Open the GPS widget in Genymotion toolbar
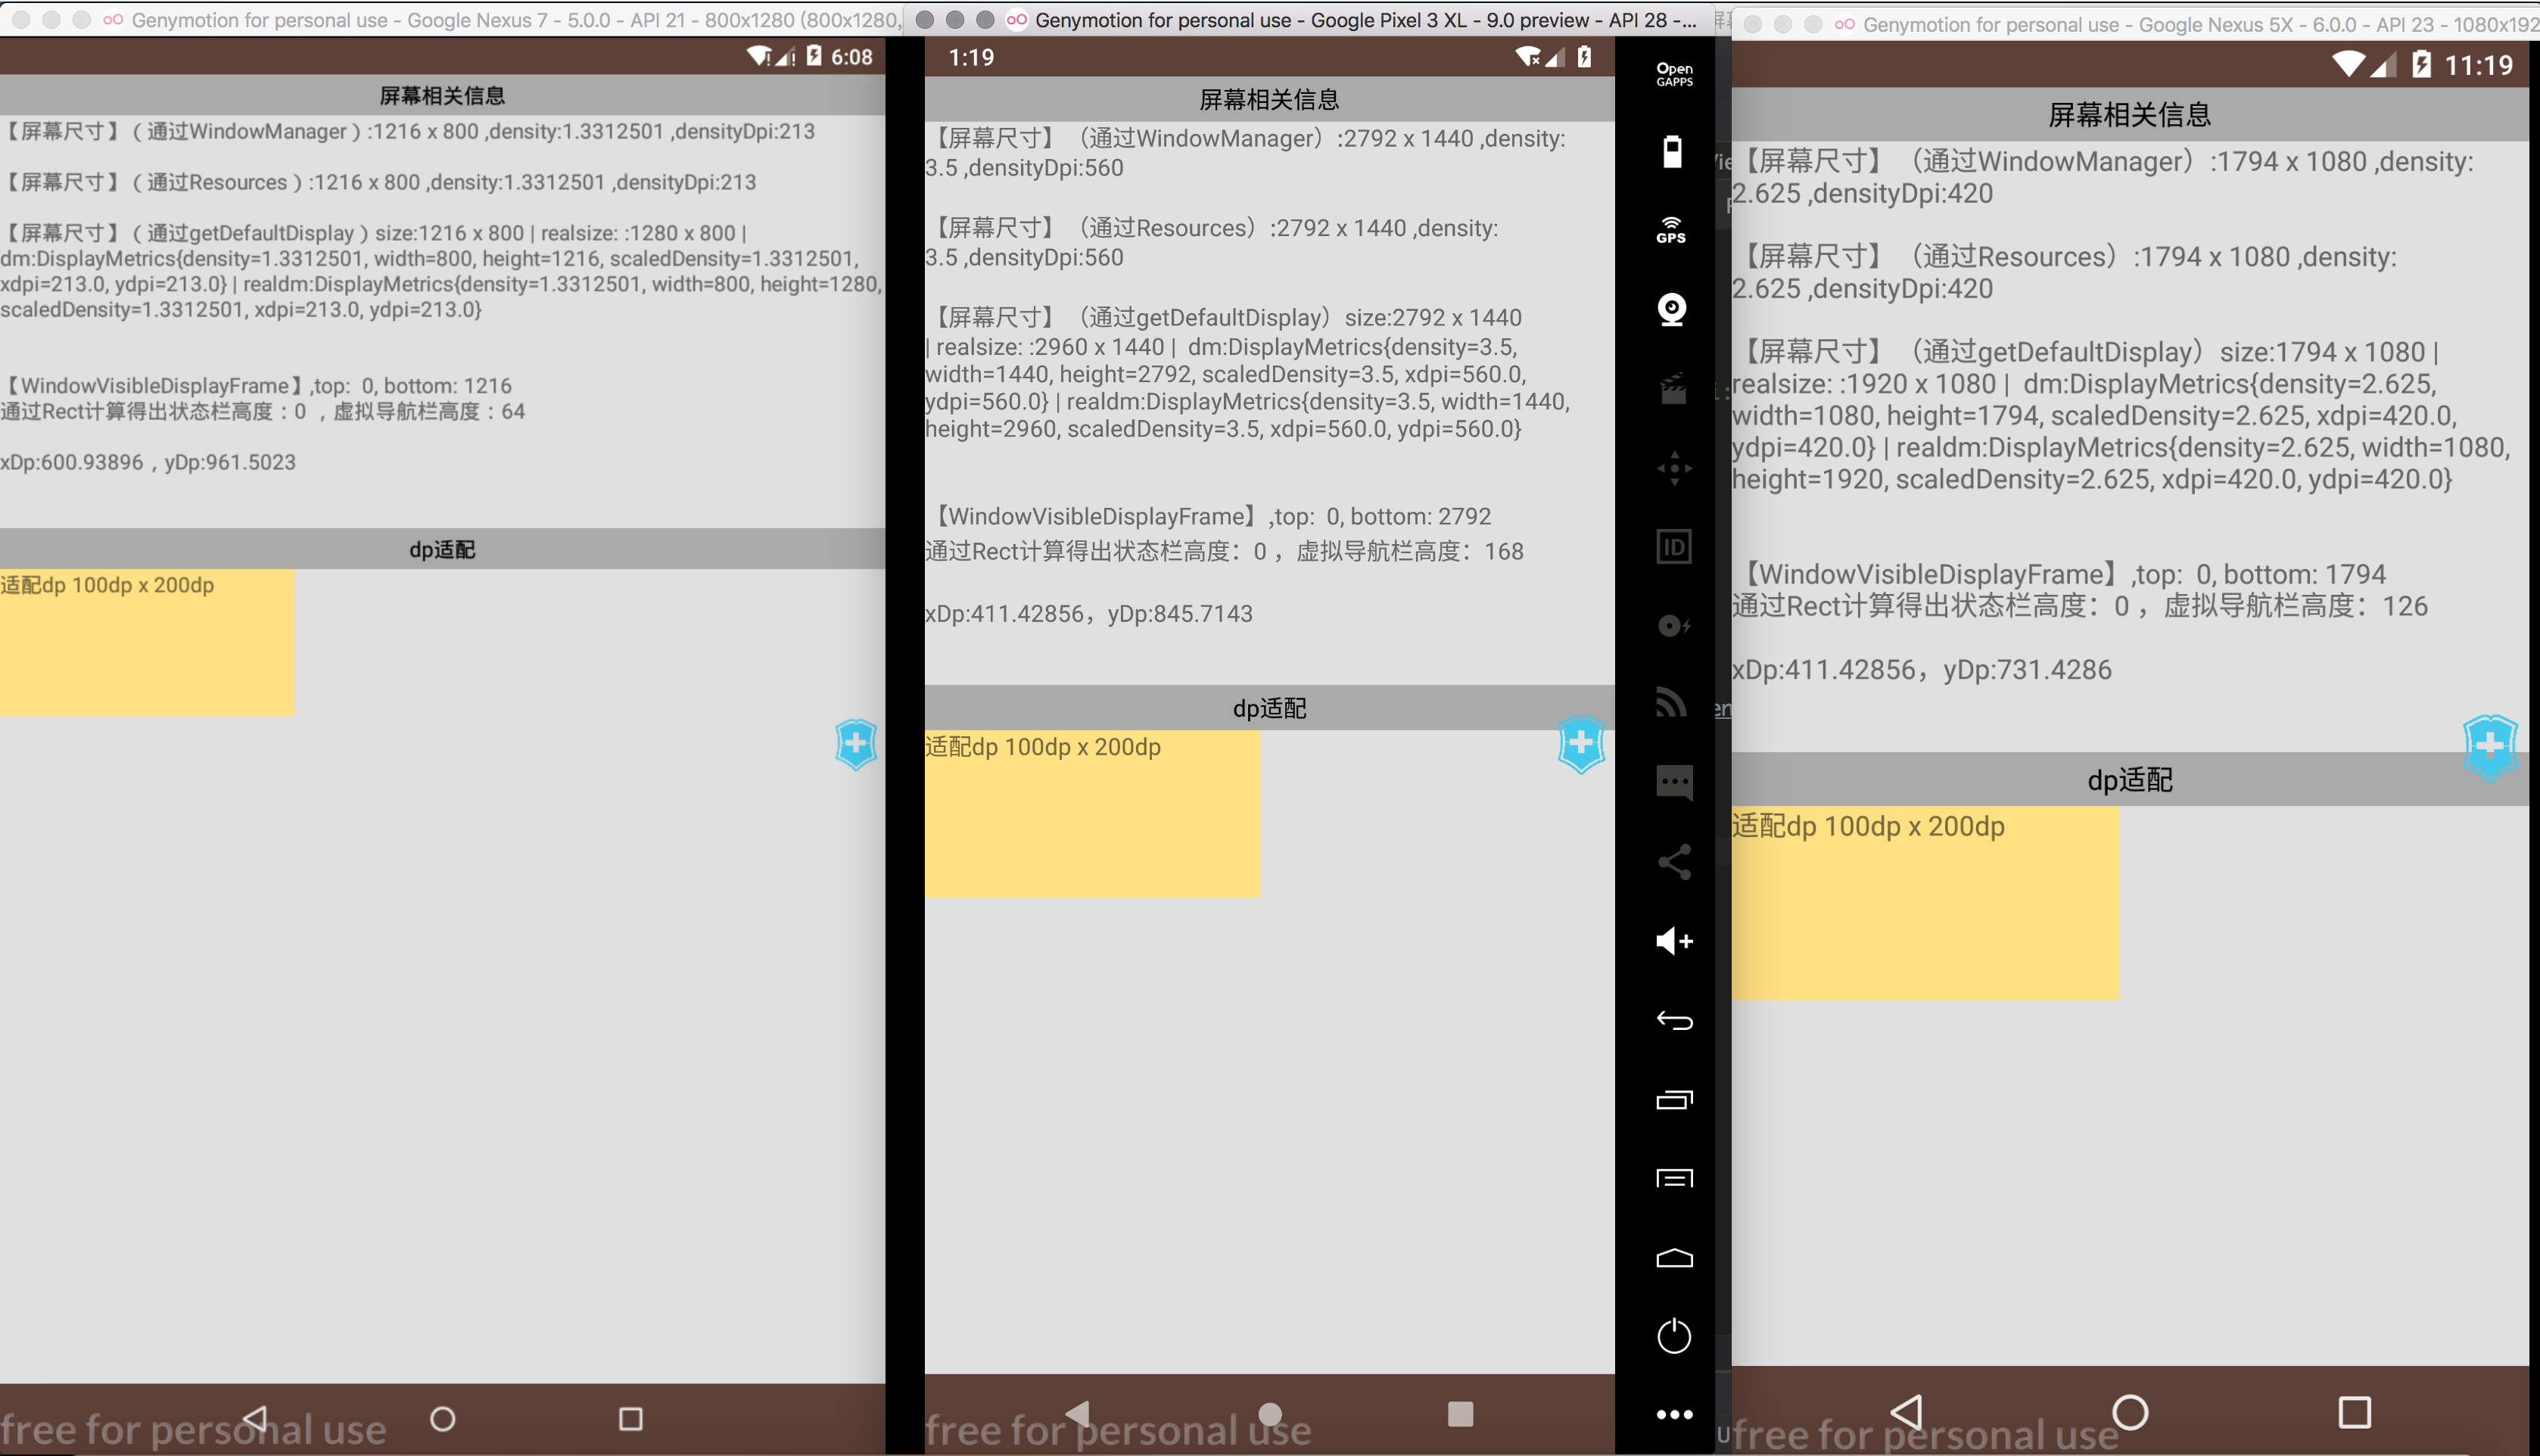The width and height of the screenshot is (2540, 1456). pos(1672,231)
